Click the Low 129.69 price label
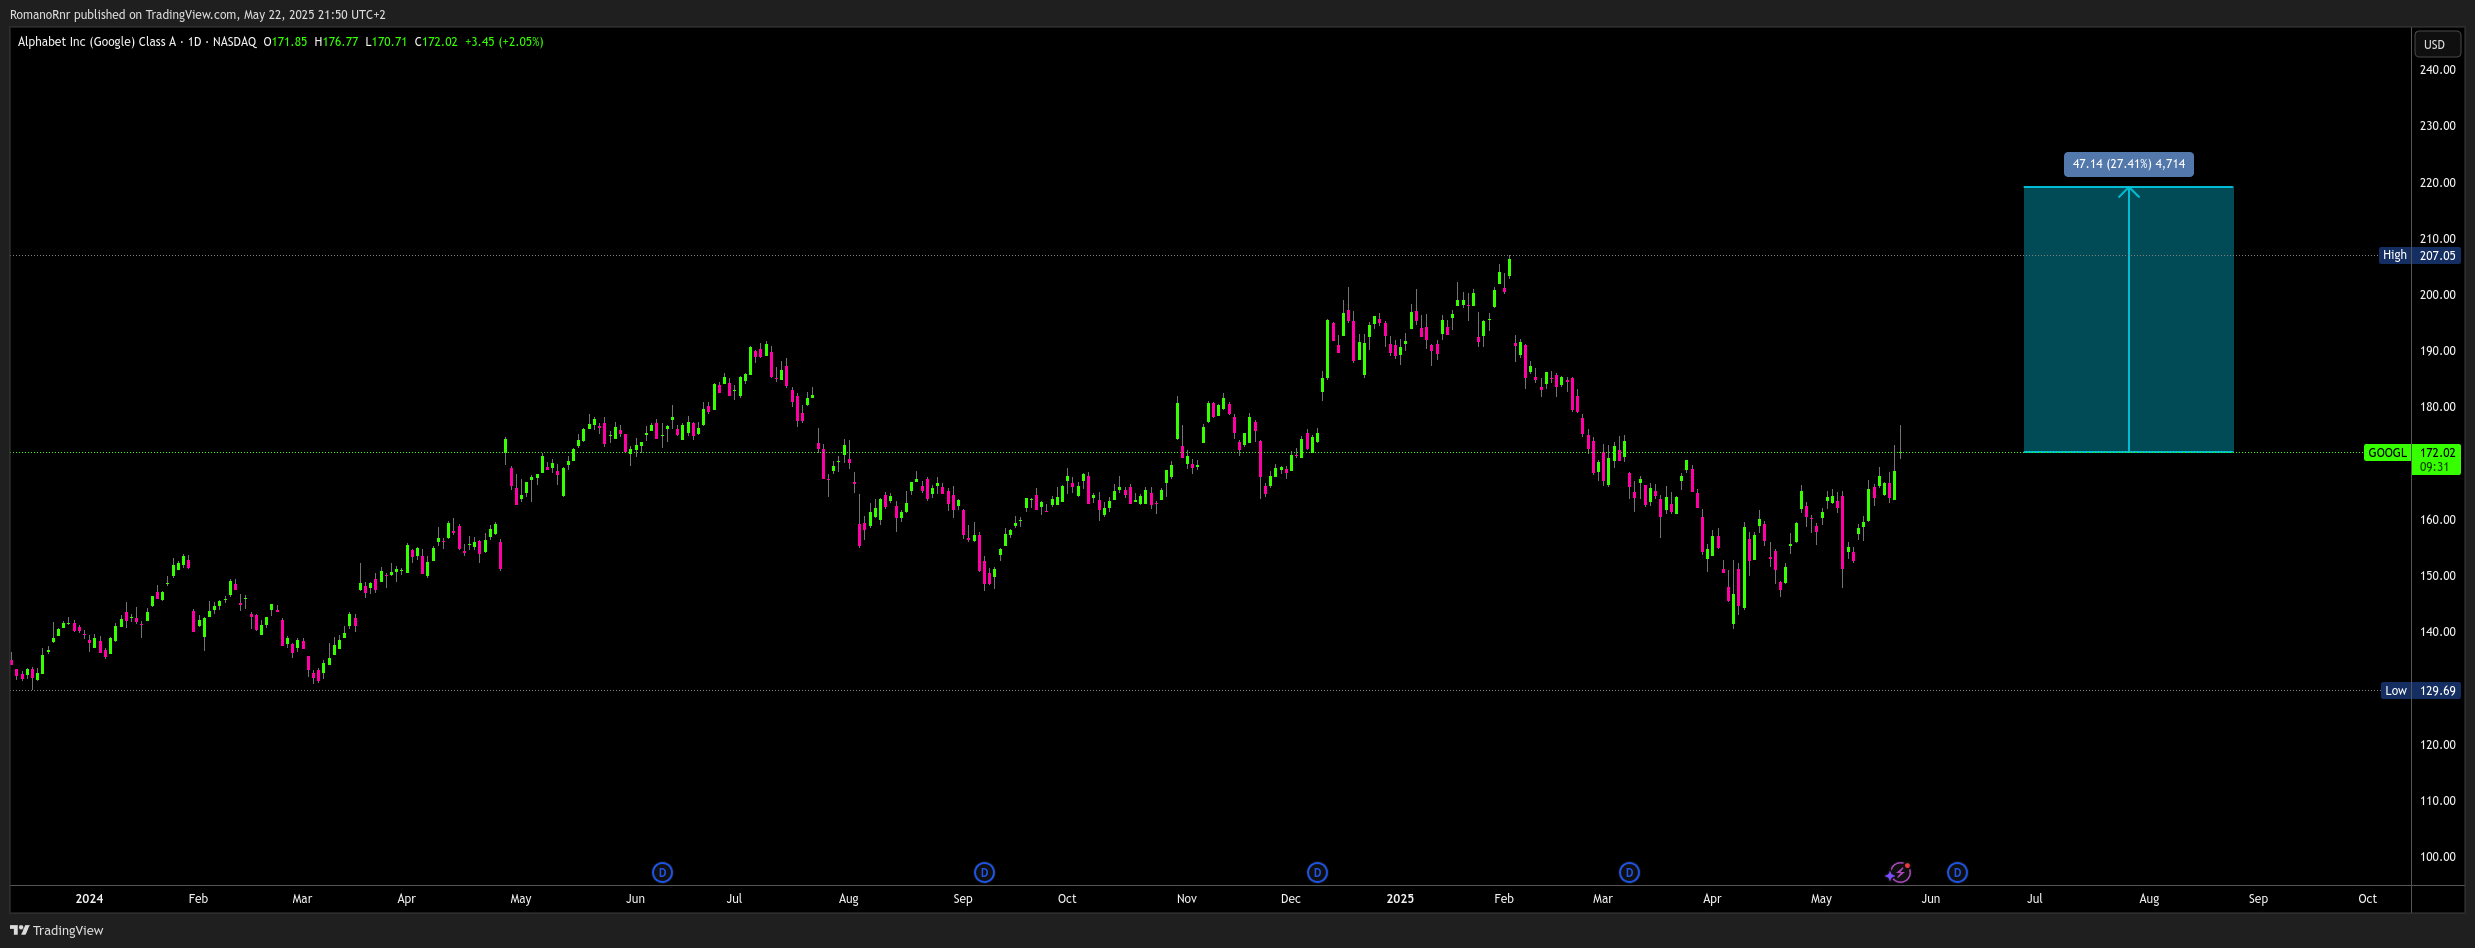2475x948 pixels. [2420, 691]
